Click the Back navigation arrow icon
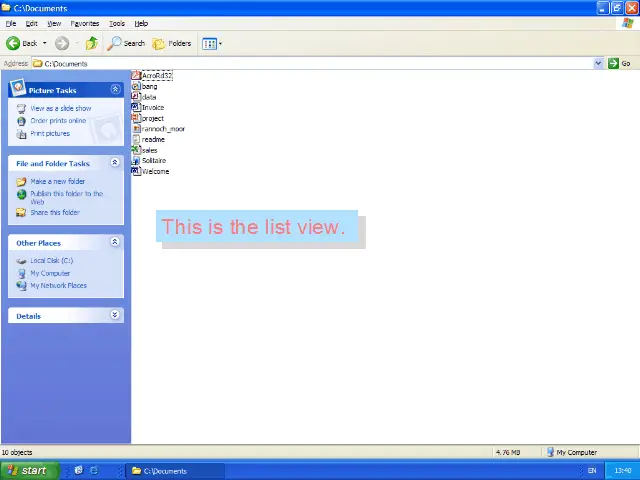 (x=14, y=43)
